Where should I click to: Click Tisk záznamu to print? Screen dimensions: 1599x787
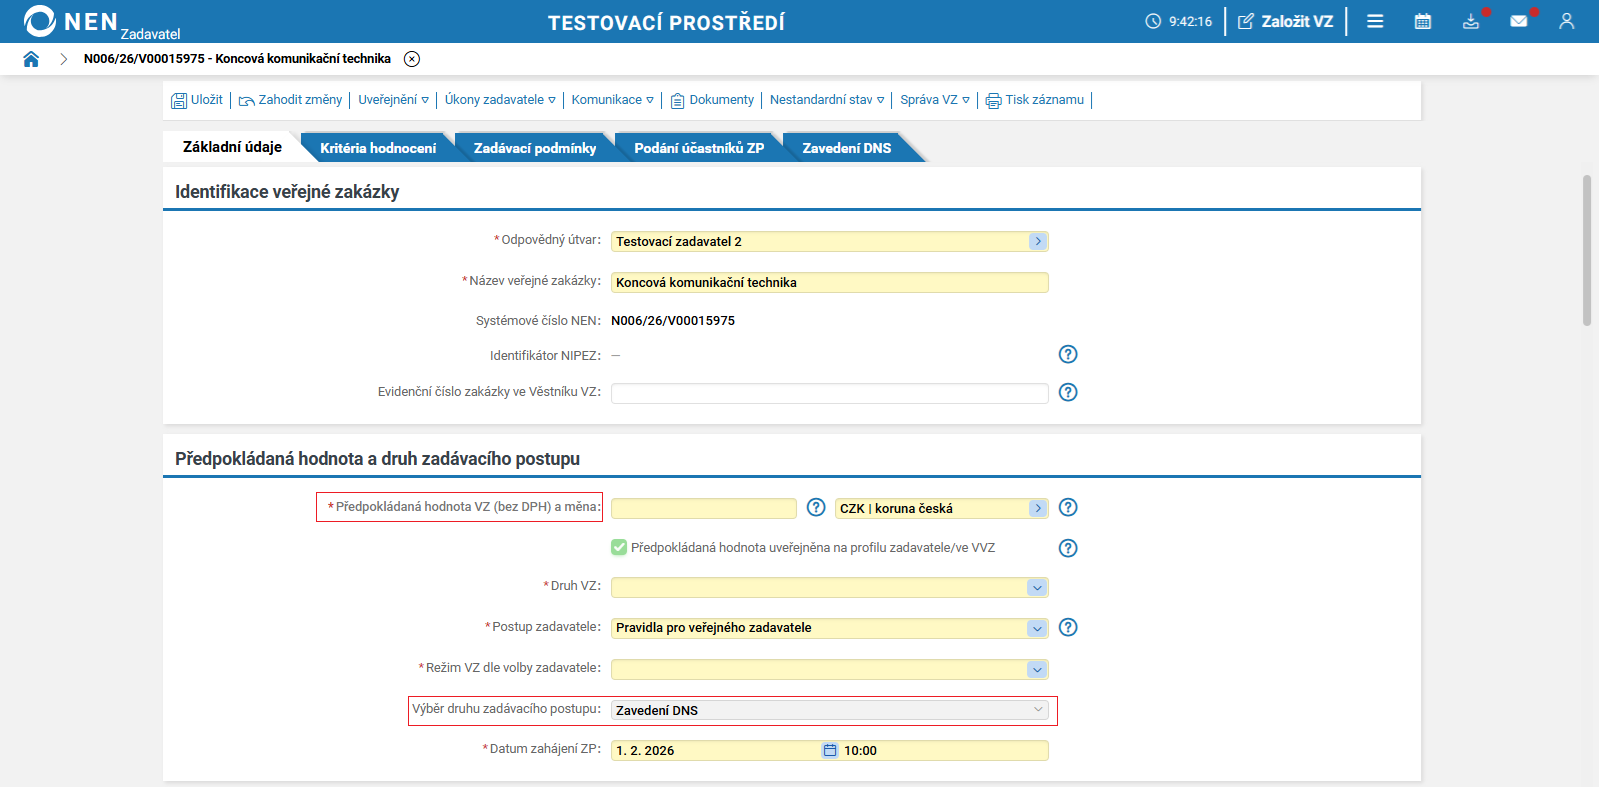(1035, 100)
